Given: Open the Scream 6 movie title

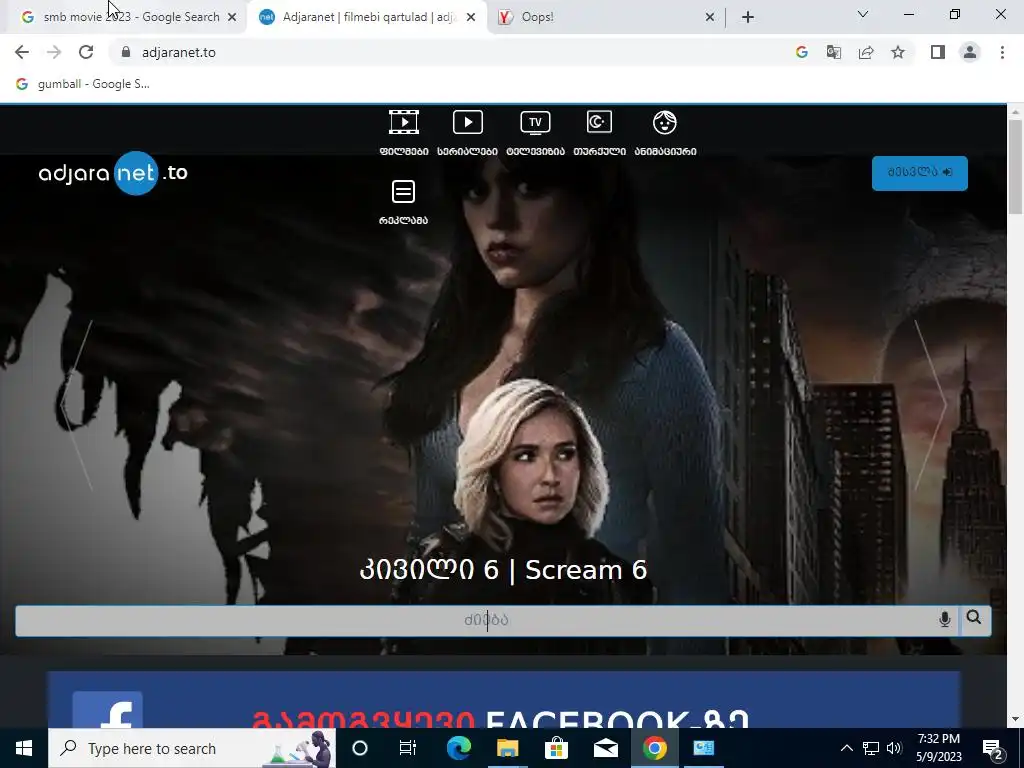Looking at the screenshot, I should click(x=503, y=570).
